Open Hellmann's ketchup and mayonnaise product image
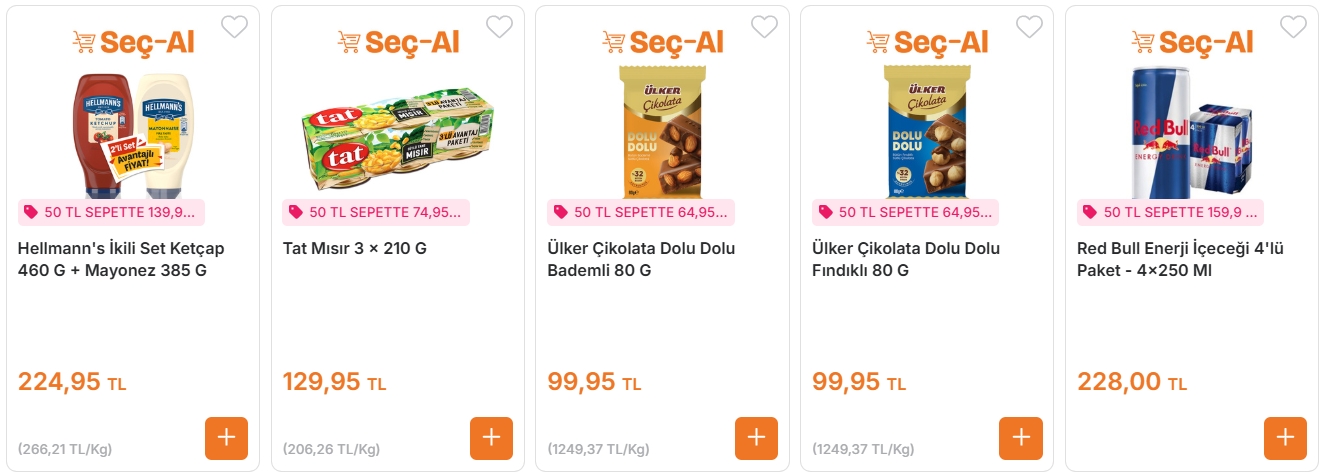The height and width of the screenshot is (472, 1323). tap(133, 133)
